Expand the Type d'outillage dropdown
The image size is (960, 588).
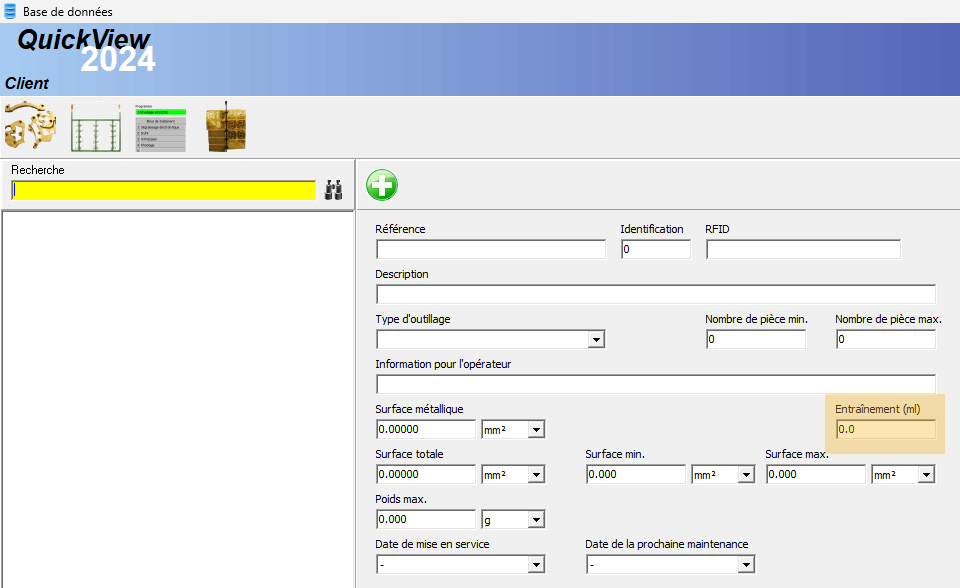pyautogui.click(x=596, y=340)
